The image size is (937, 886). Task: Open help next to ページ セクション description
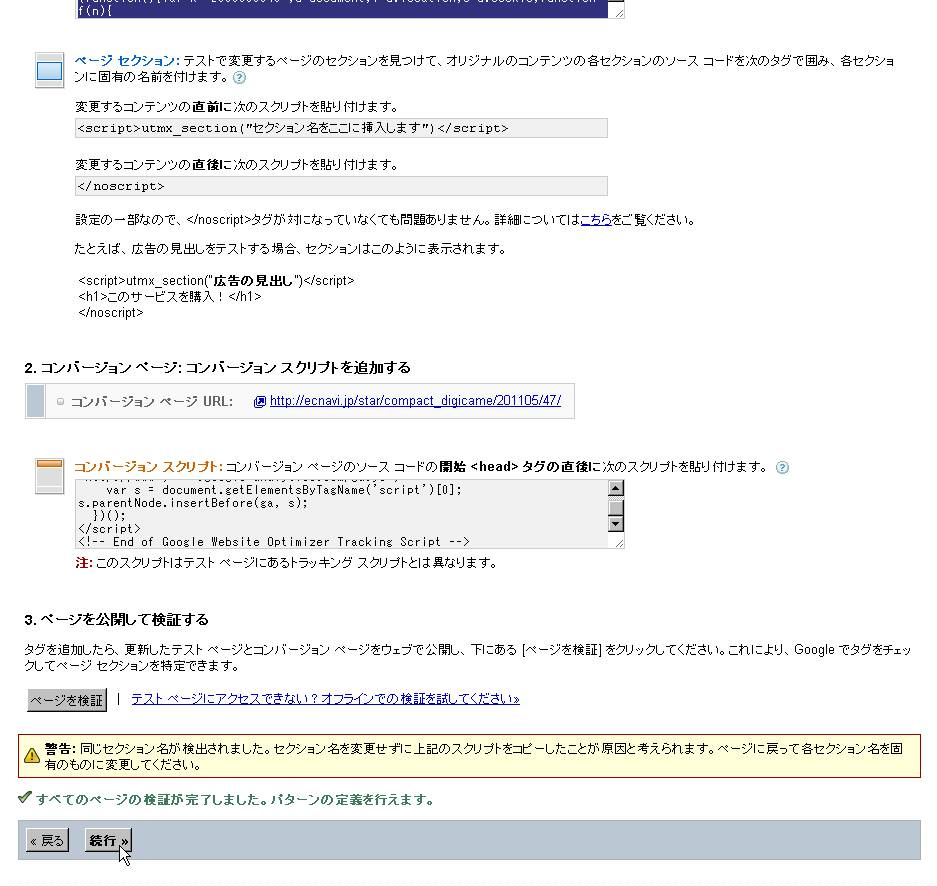239,77
